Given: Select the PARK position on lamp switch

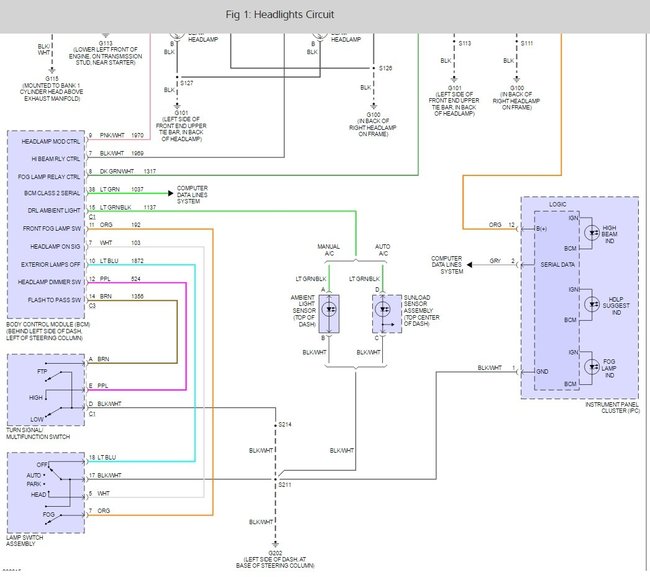Looking at the screenshot, I should [34, 484].
